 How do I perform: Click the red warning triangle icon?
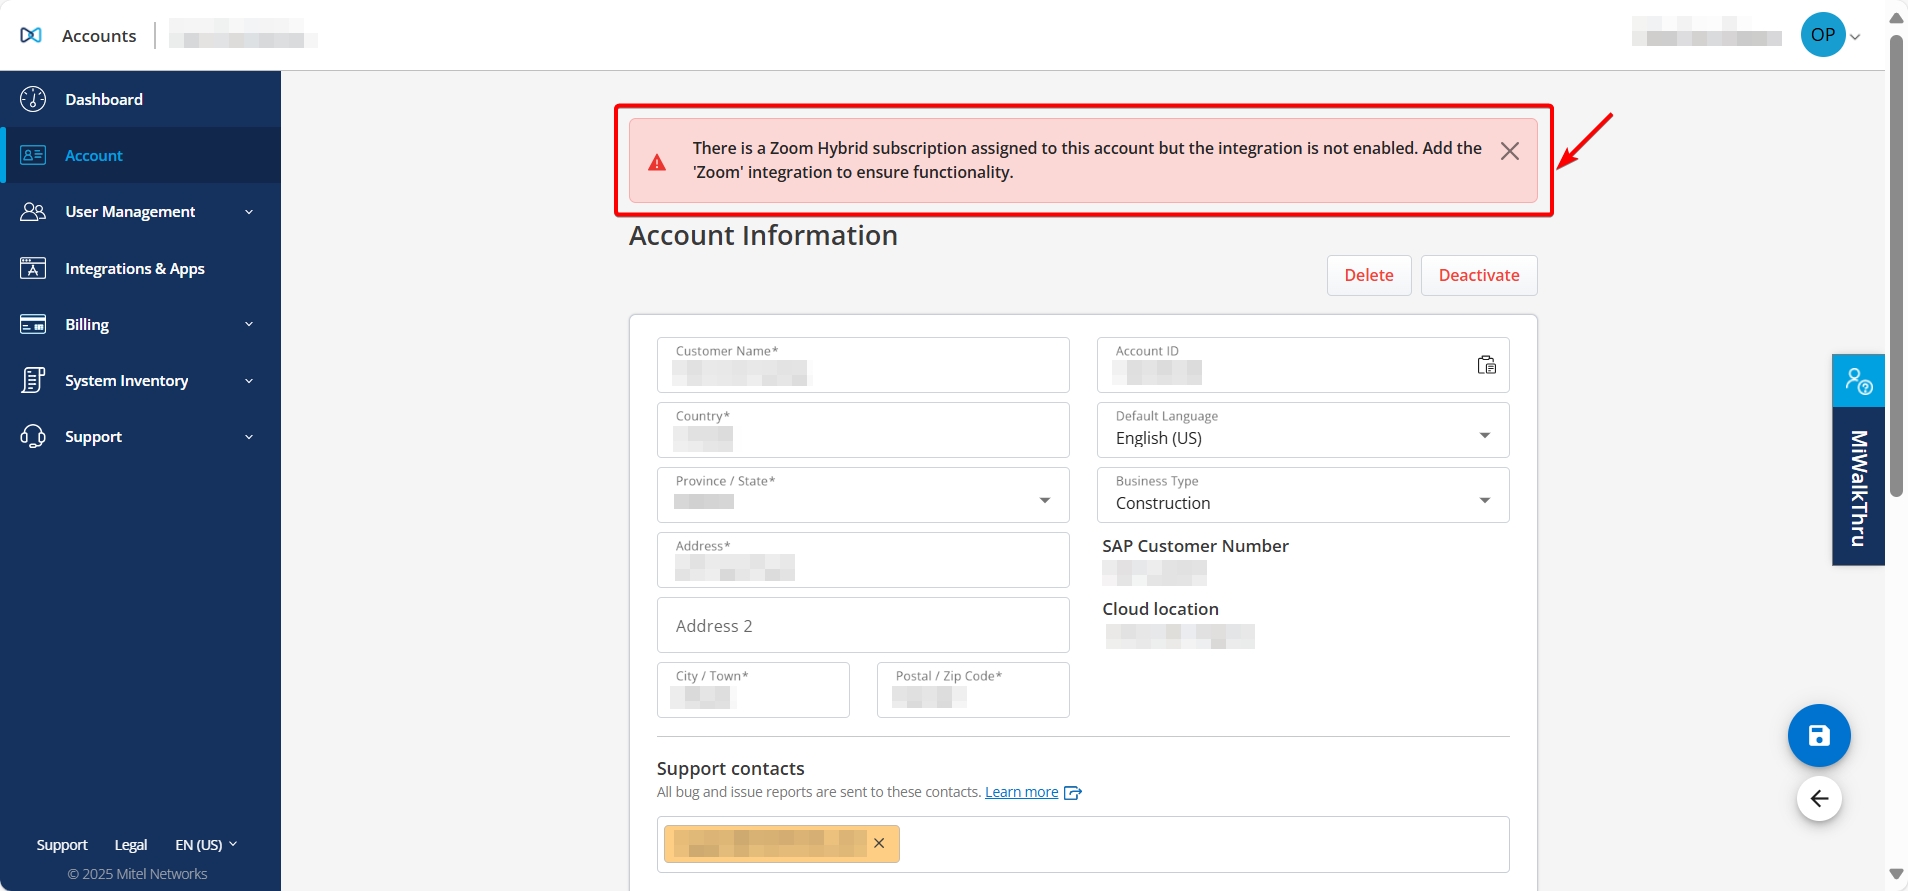[x=657, y=162]
